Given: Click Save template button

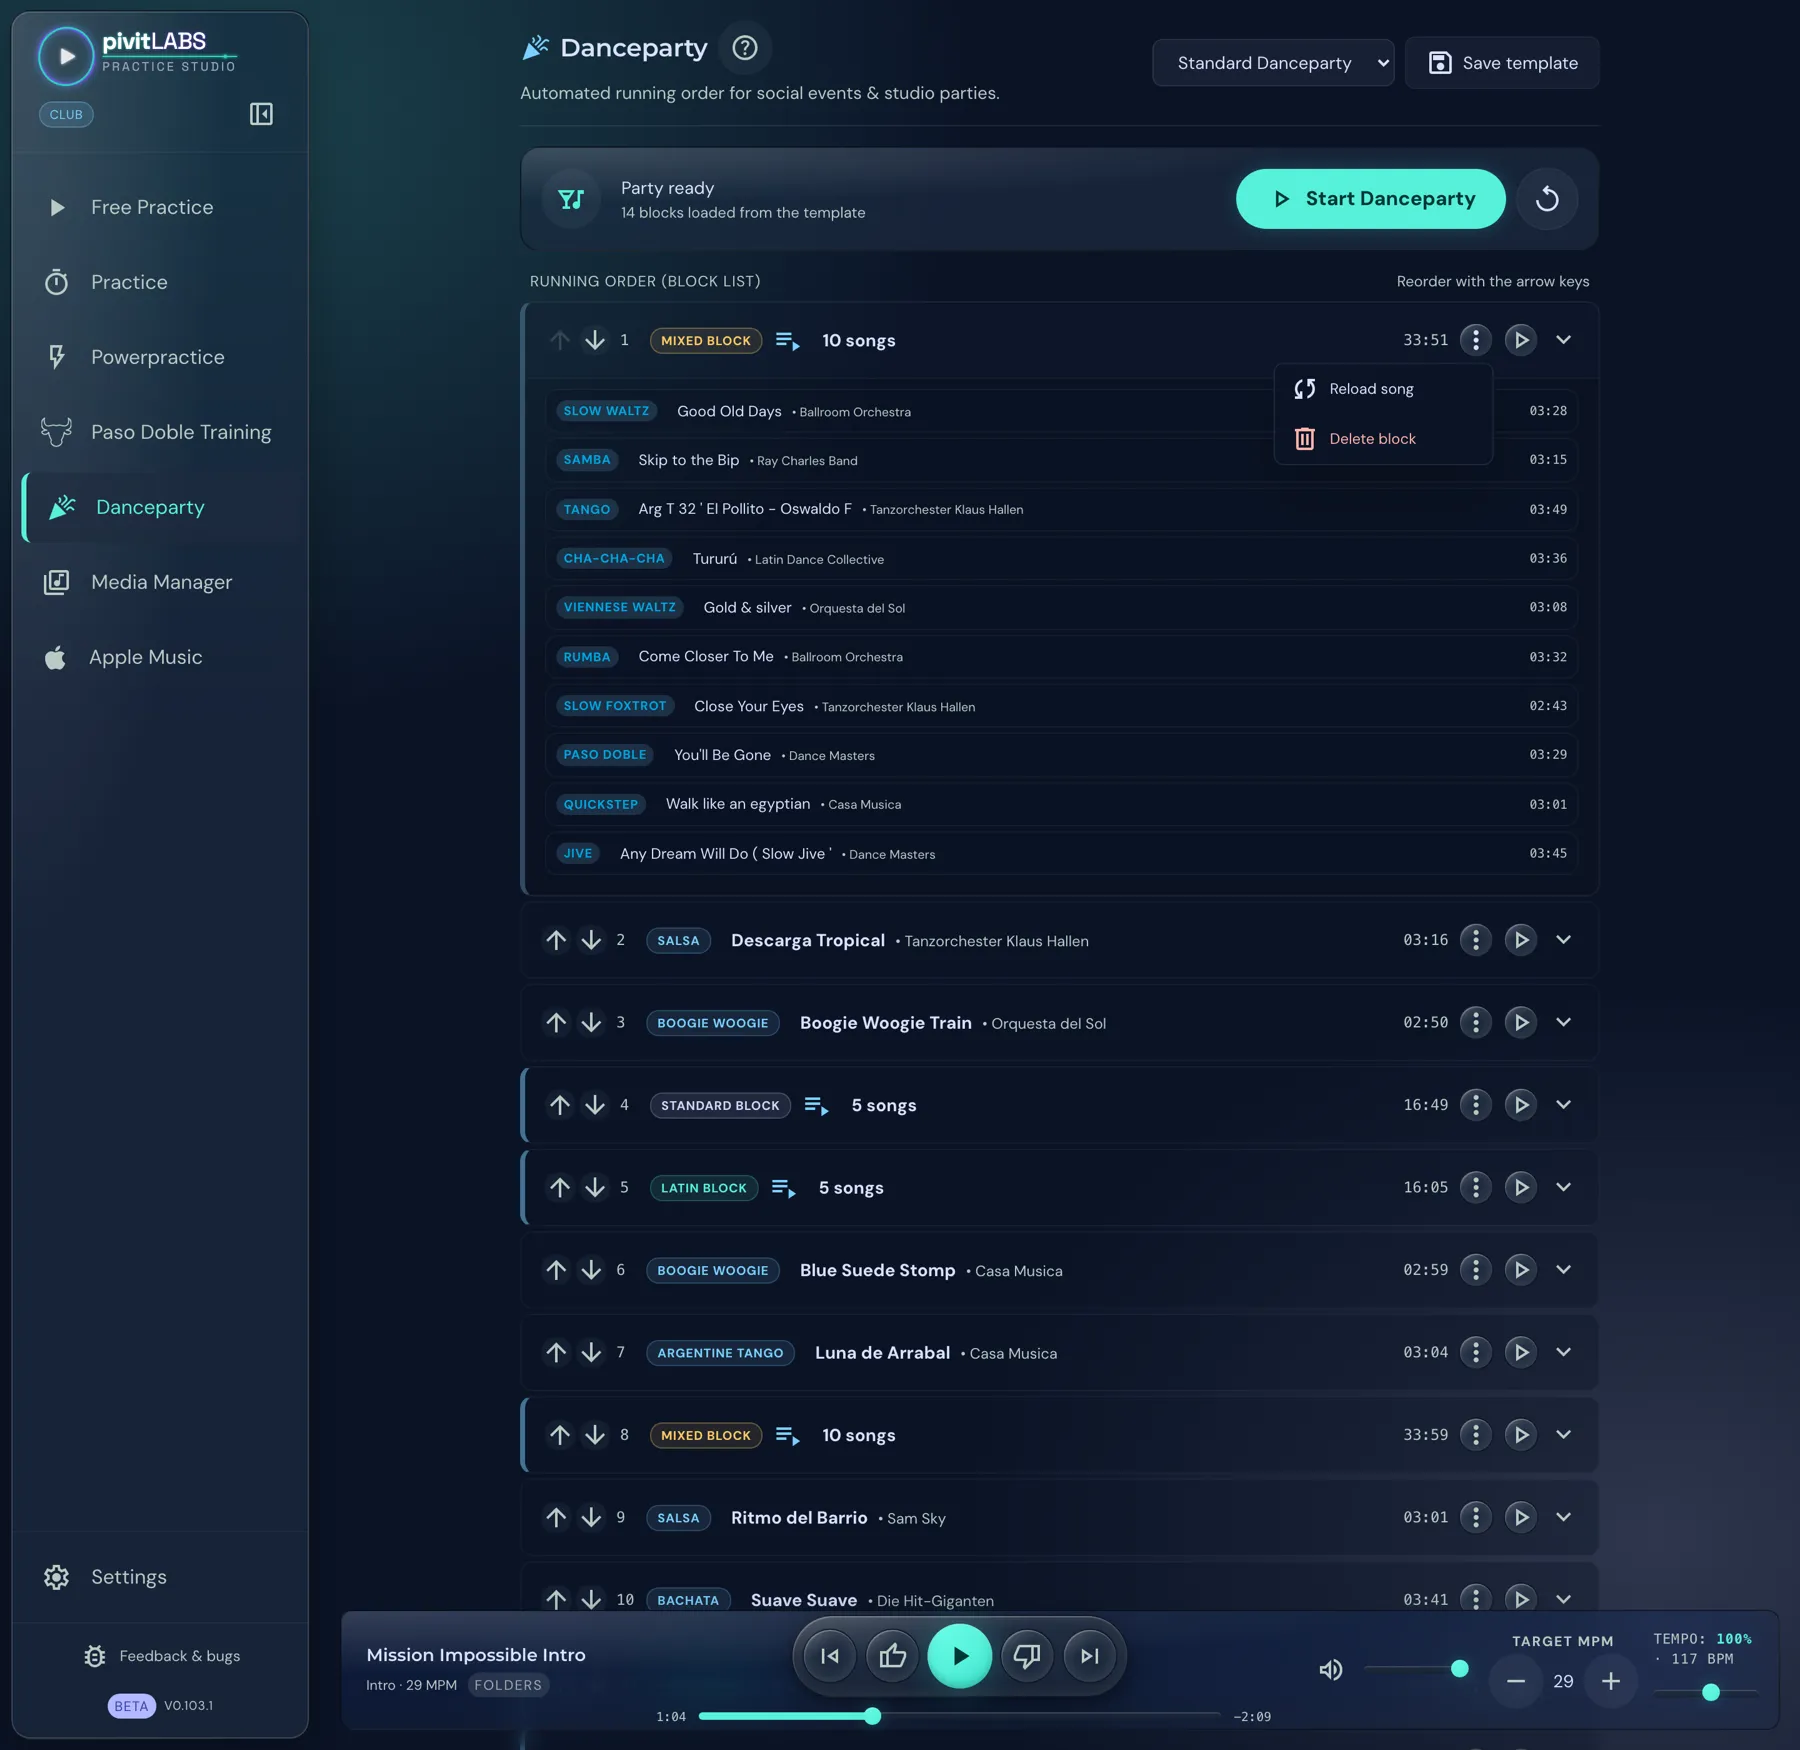Looking at the screenshot, I should click(x=1502, y=63).
